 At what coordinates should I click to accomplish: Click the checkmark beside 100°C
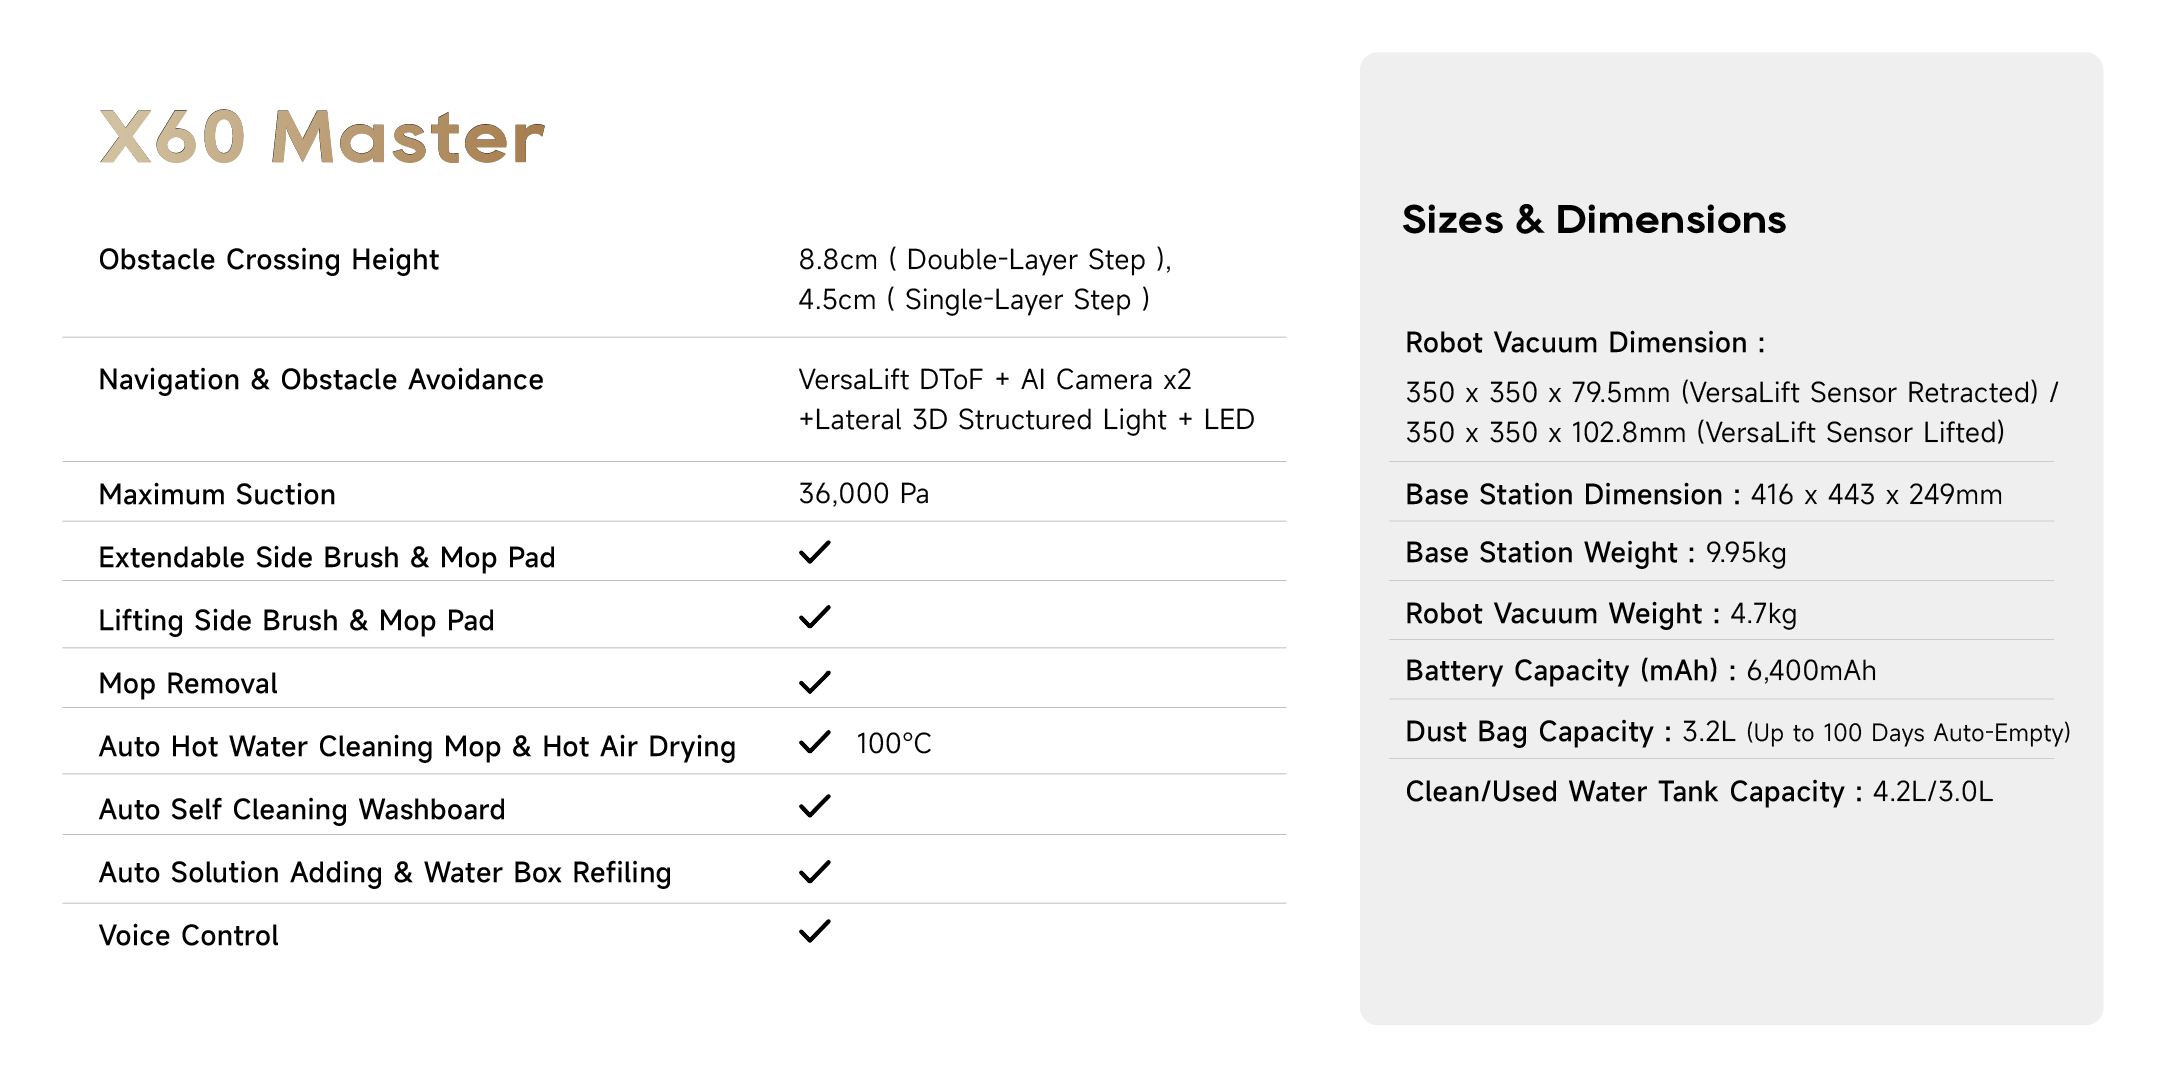(815, 742)
